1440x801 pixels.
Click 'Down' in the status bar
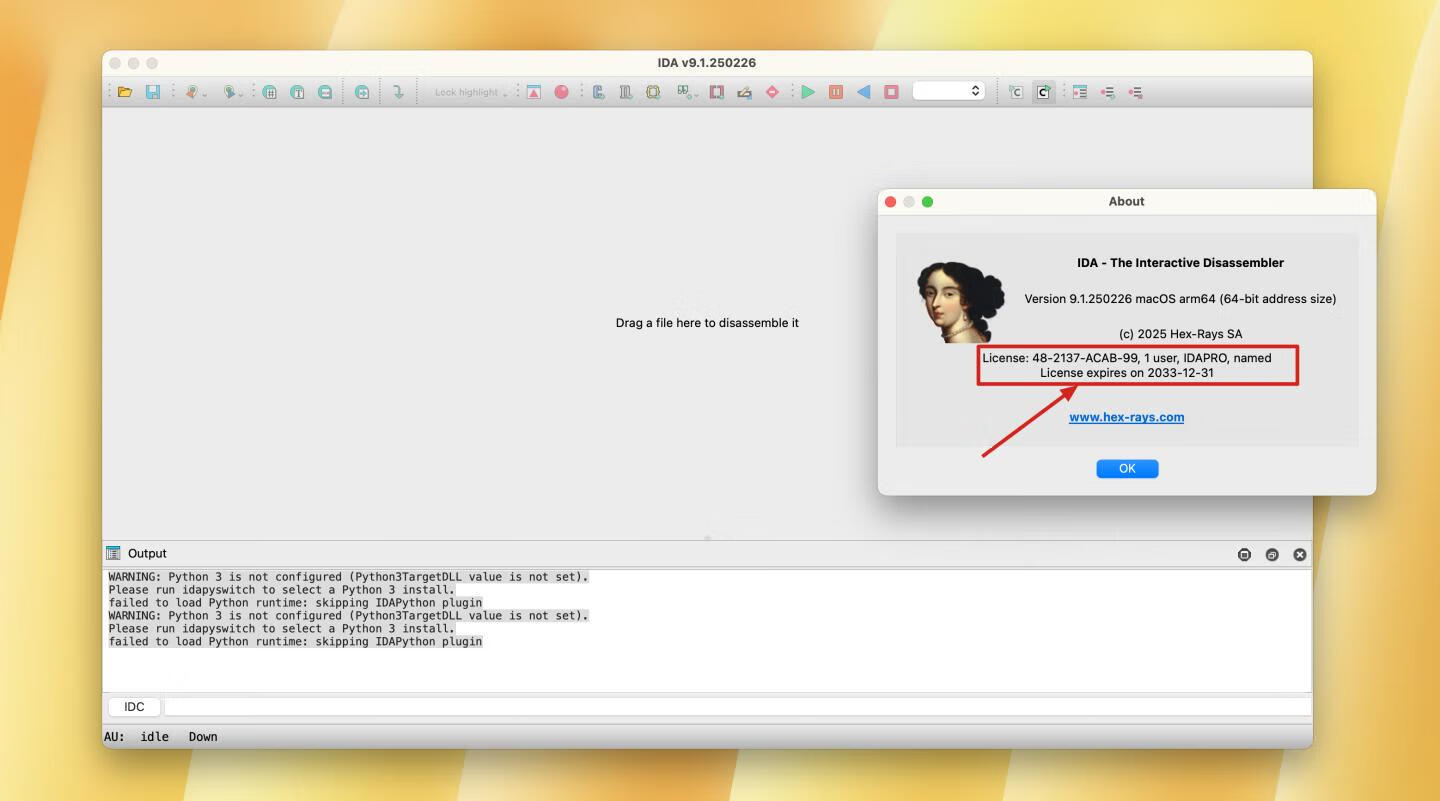point(203,736)
